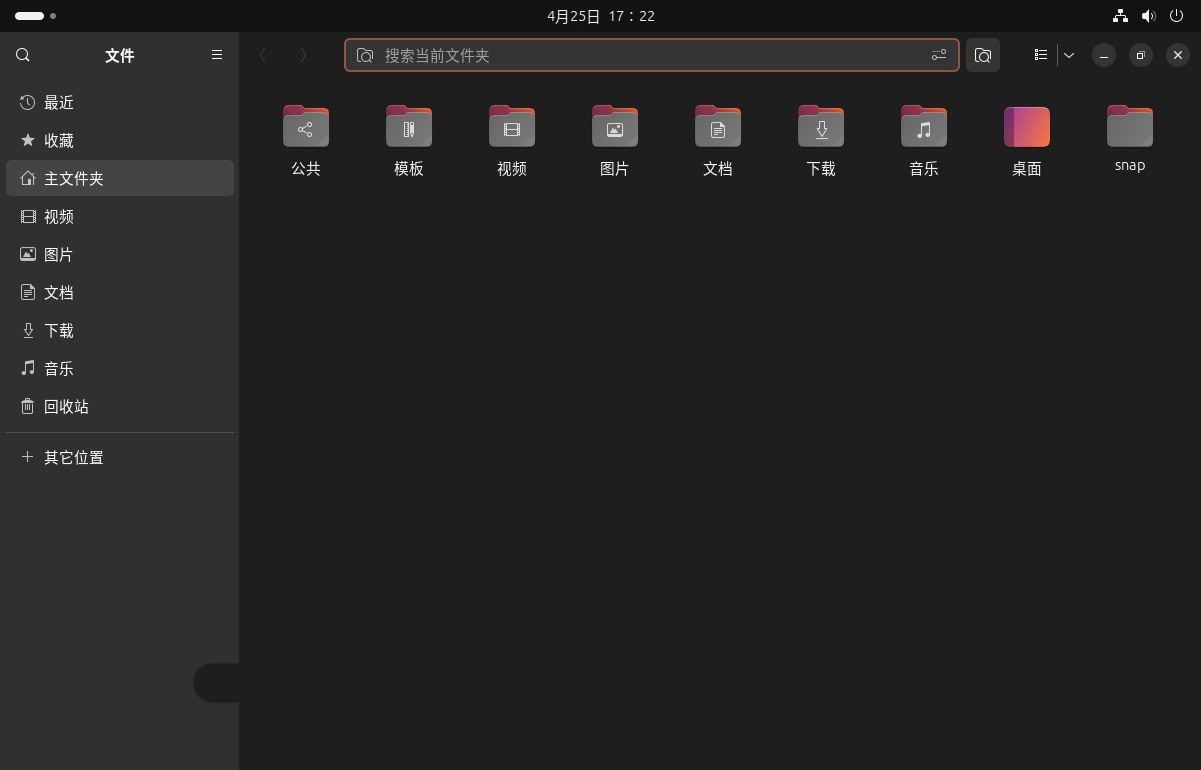1201x770 pixels.
Task: Select the 桌面 folder icon
Action: tap(1027, 126)
